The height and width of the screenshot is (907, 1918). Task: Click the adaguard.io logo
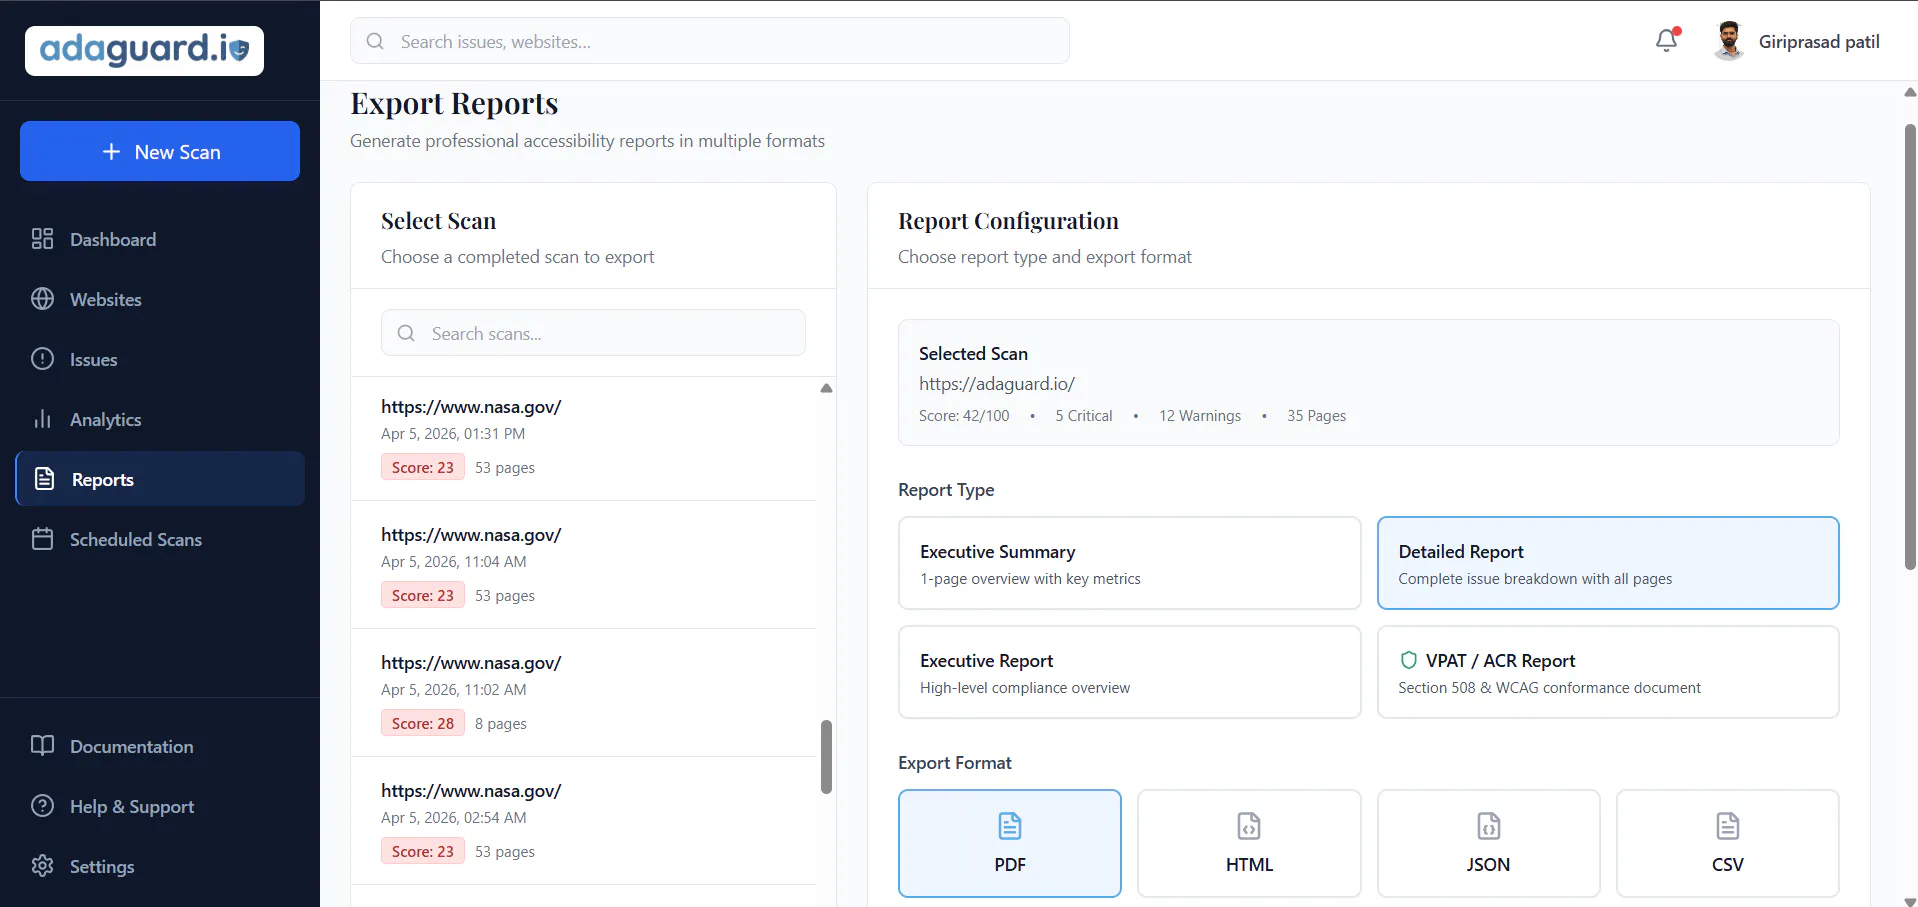(144, 50)
